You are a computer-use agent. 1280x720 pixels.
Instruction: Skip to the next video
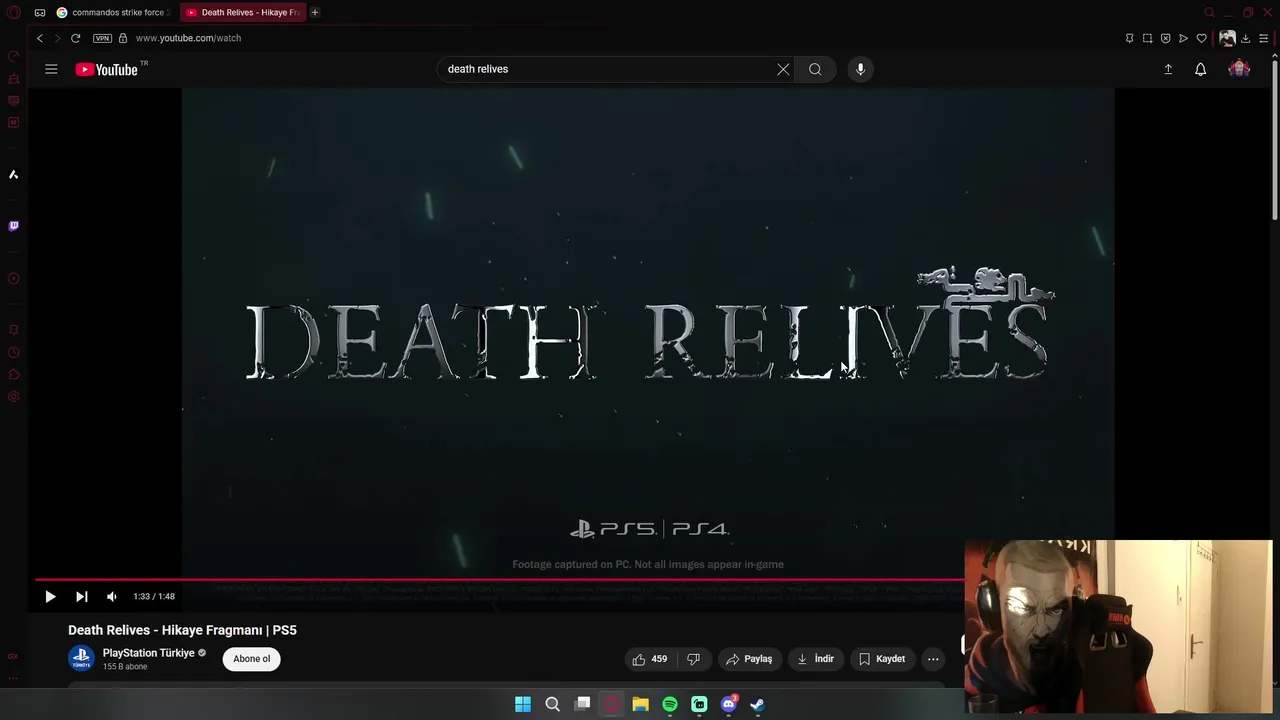[x=82, y=596]
